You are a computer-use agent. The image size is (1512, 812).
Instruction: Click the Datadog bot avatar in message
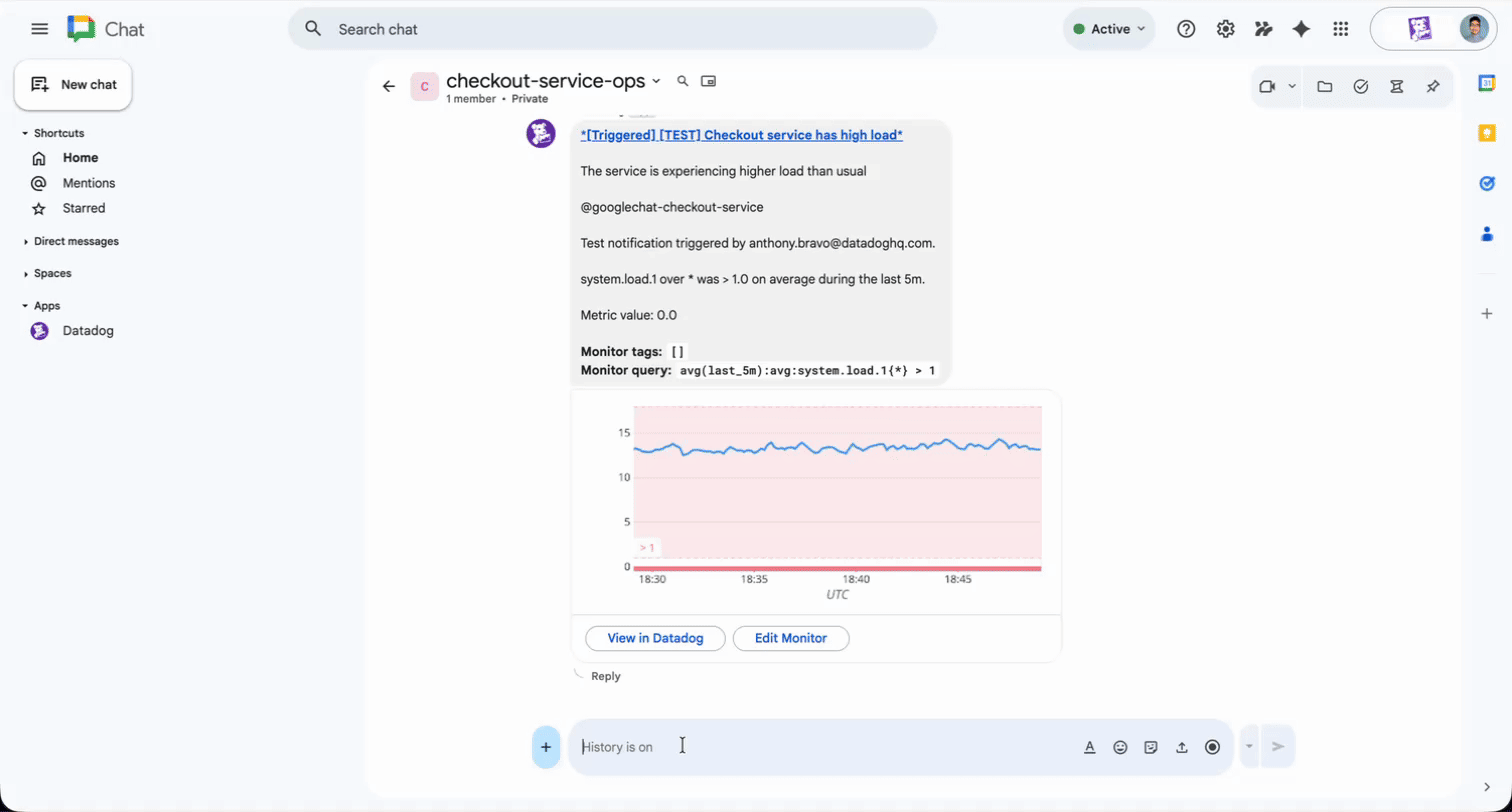click(x=541, y=133)
